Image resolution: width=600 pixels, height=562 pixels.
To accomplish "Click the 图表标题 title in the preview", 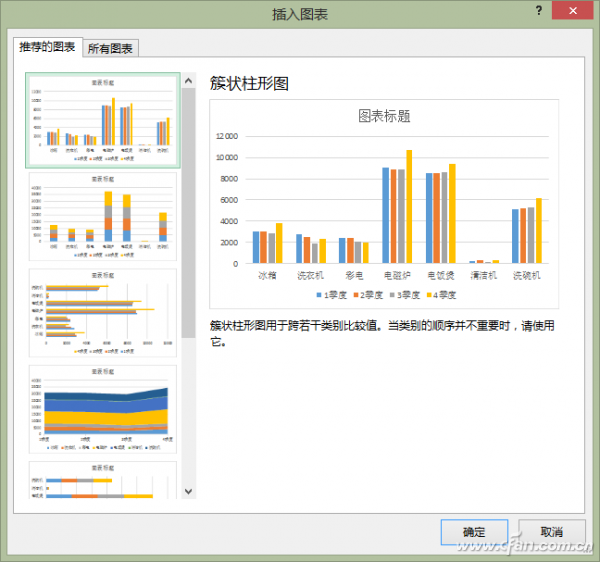I will coord(384,116).
